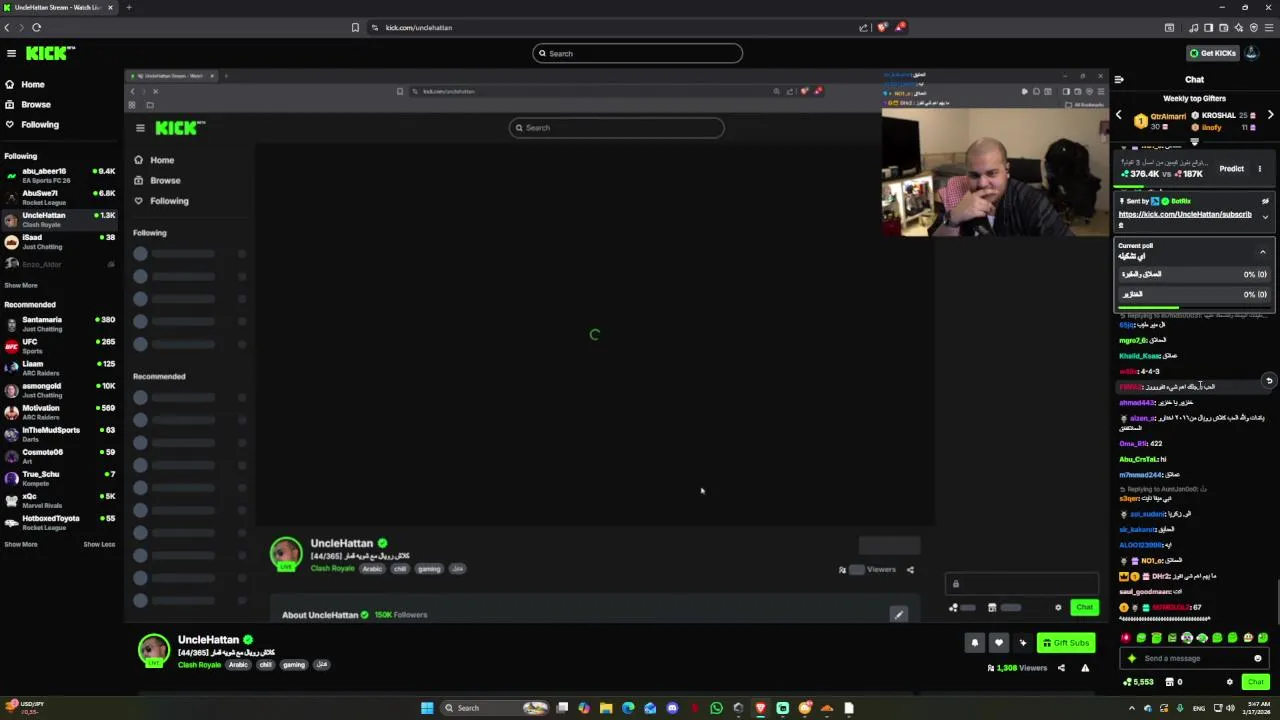
Task: Open File Explorer from the taskbar
Action: click(x=606, y=708)
